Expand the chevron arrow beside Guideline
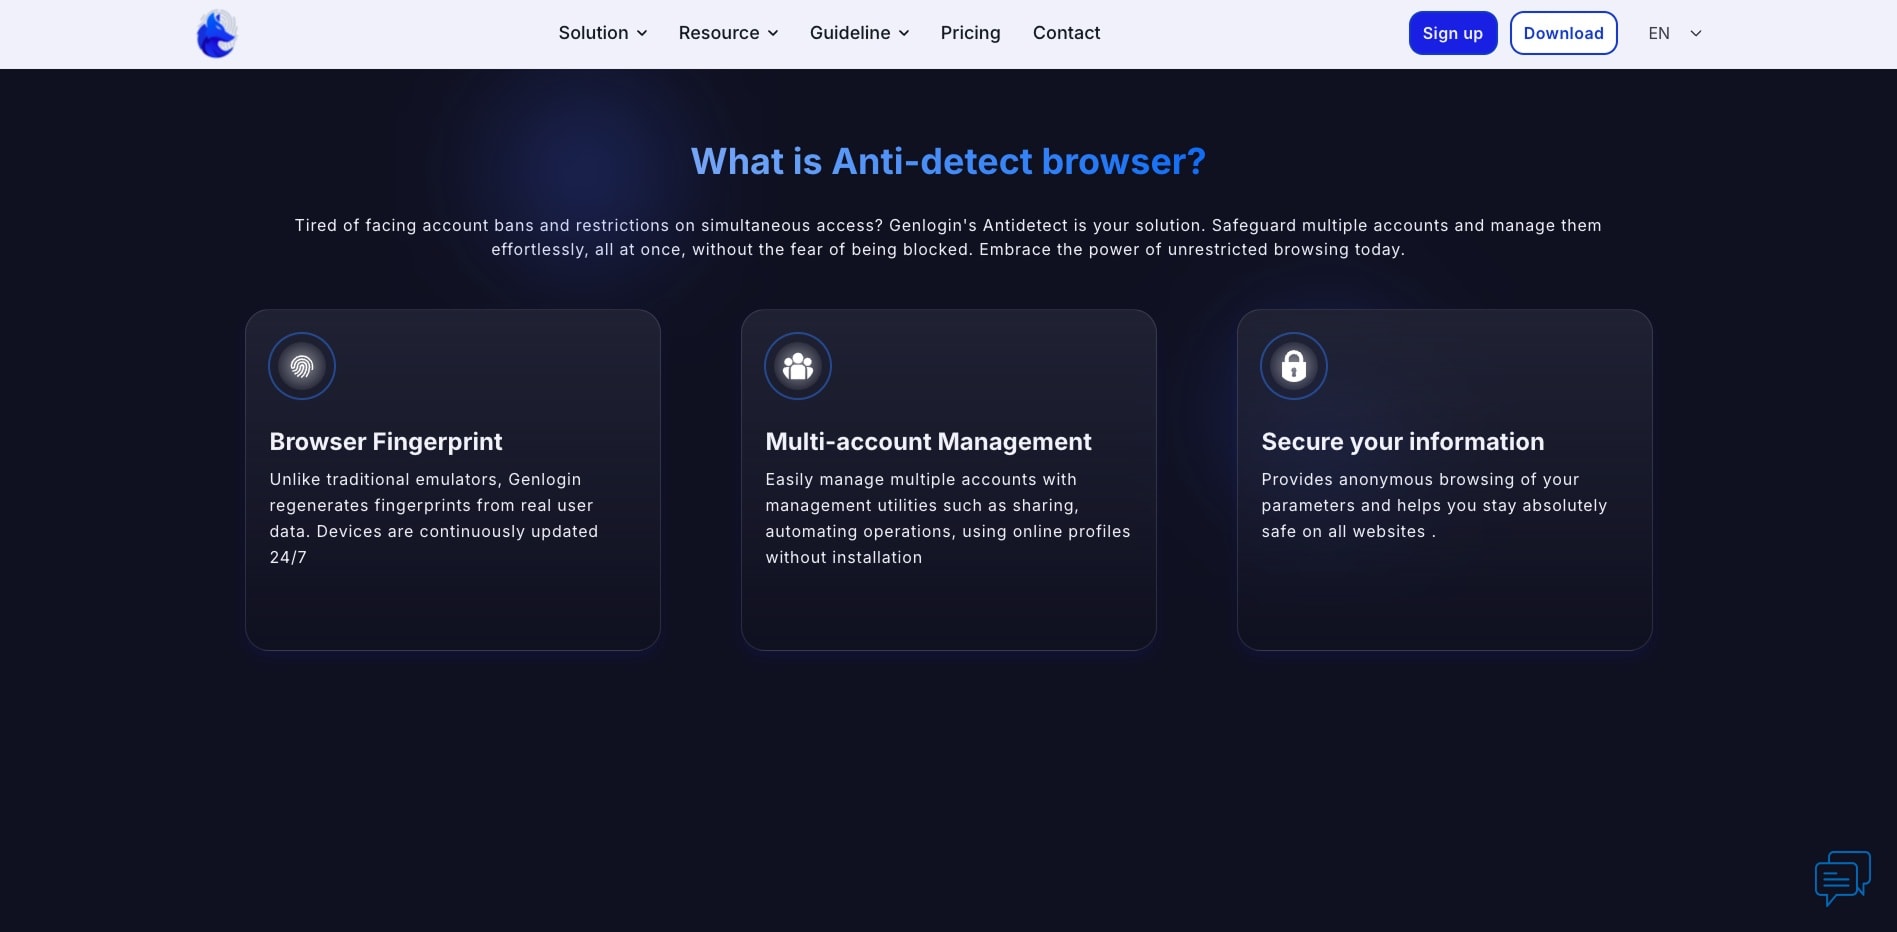Screen dimensions: 1897x932 point(904,33)
